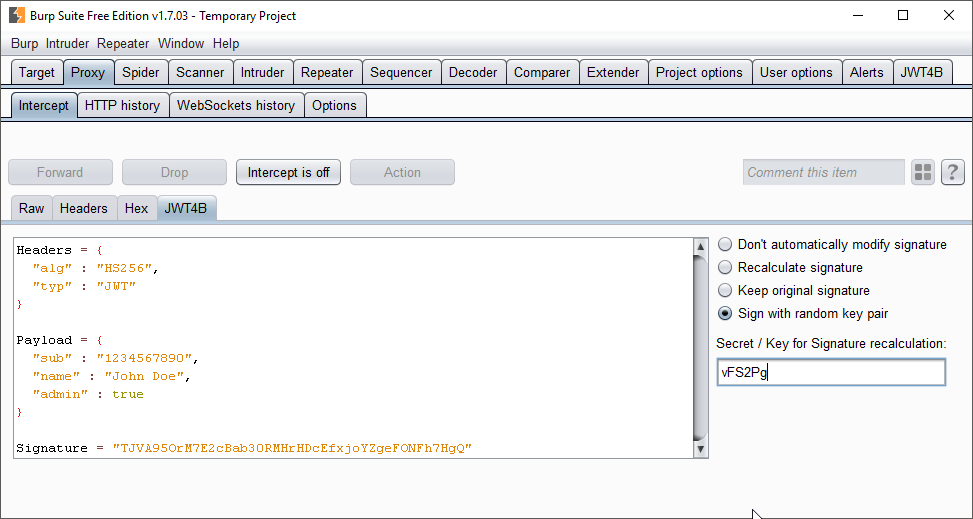Switch to the Target tab
Image resolution: width=973 pixels, height=519 pixels.
coord(37,72)
